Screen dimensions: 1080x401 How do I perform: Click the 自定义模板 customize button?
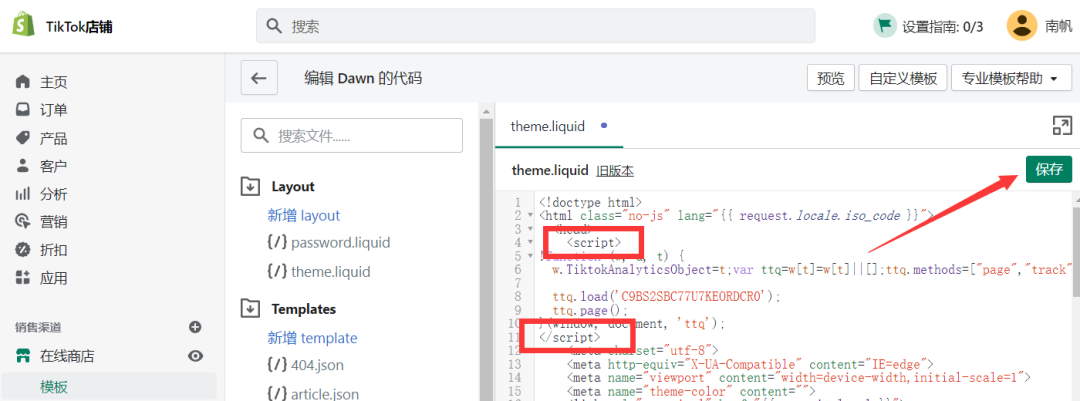(903, 79)
